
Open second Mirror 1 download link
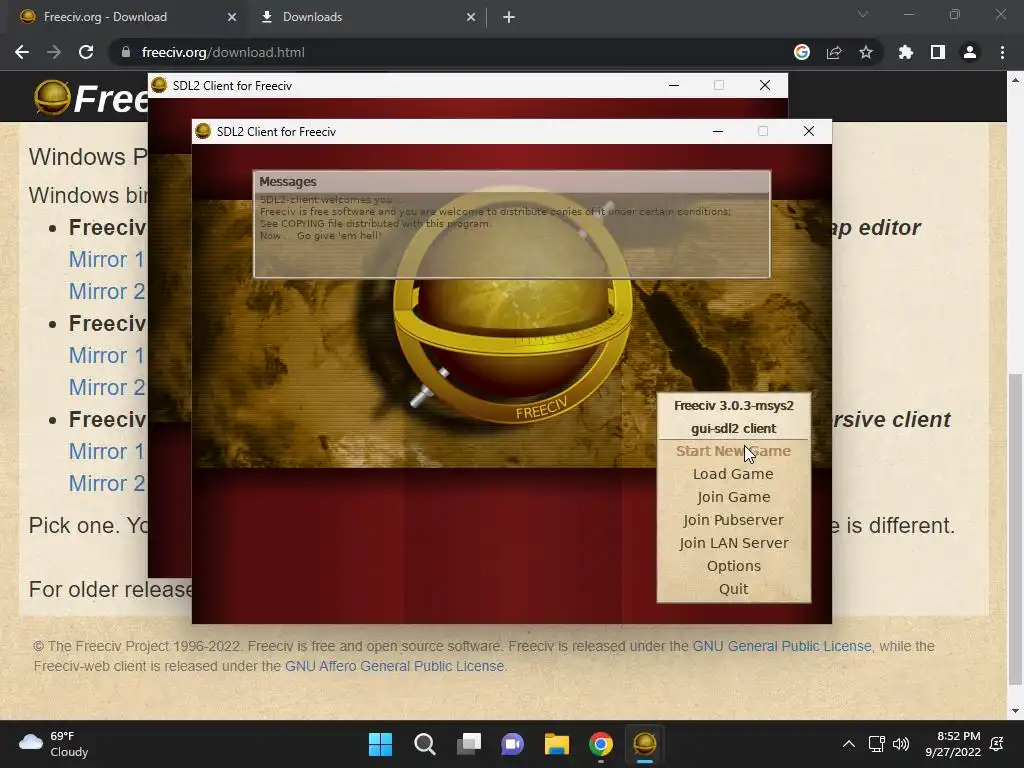[x=106, y=355]
